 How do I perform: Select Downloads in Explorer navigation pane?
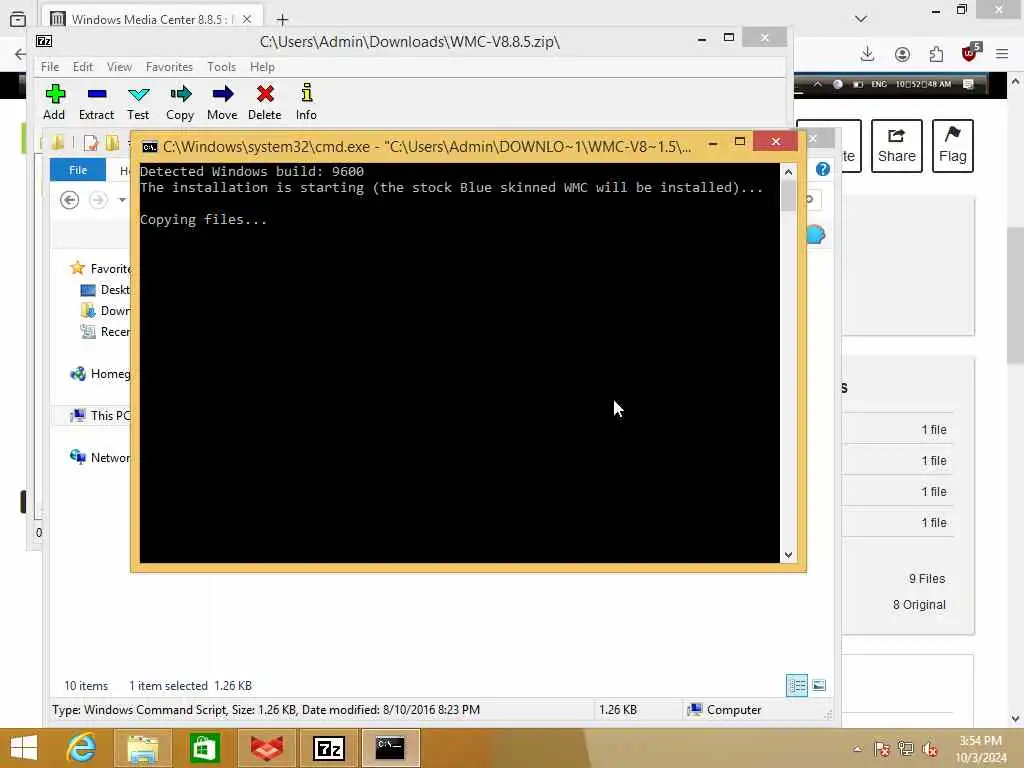tap(105, 311)
